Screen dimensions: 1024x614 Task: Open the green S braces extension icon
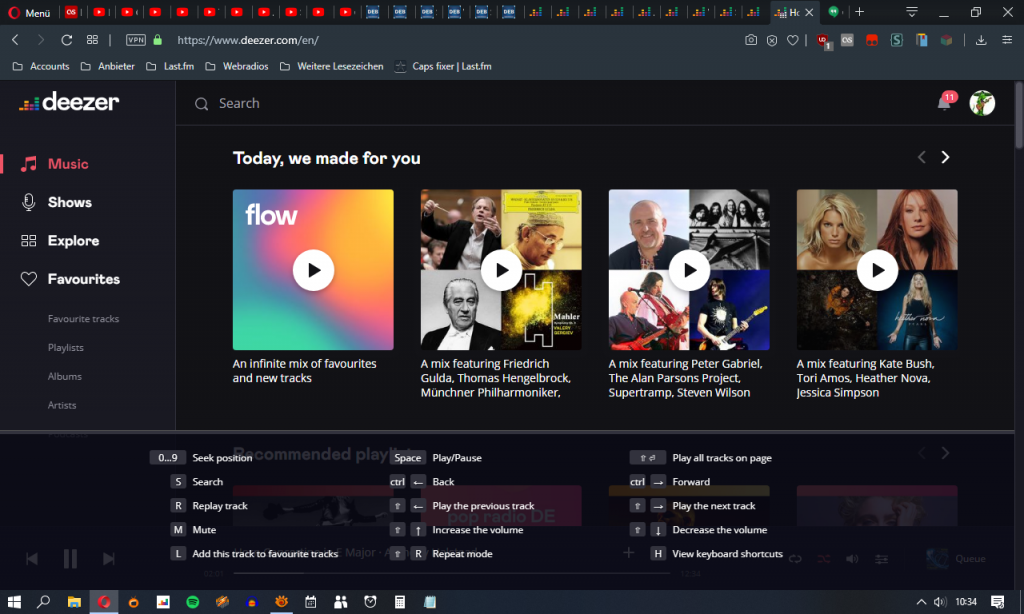[x=897, y=40]
